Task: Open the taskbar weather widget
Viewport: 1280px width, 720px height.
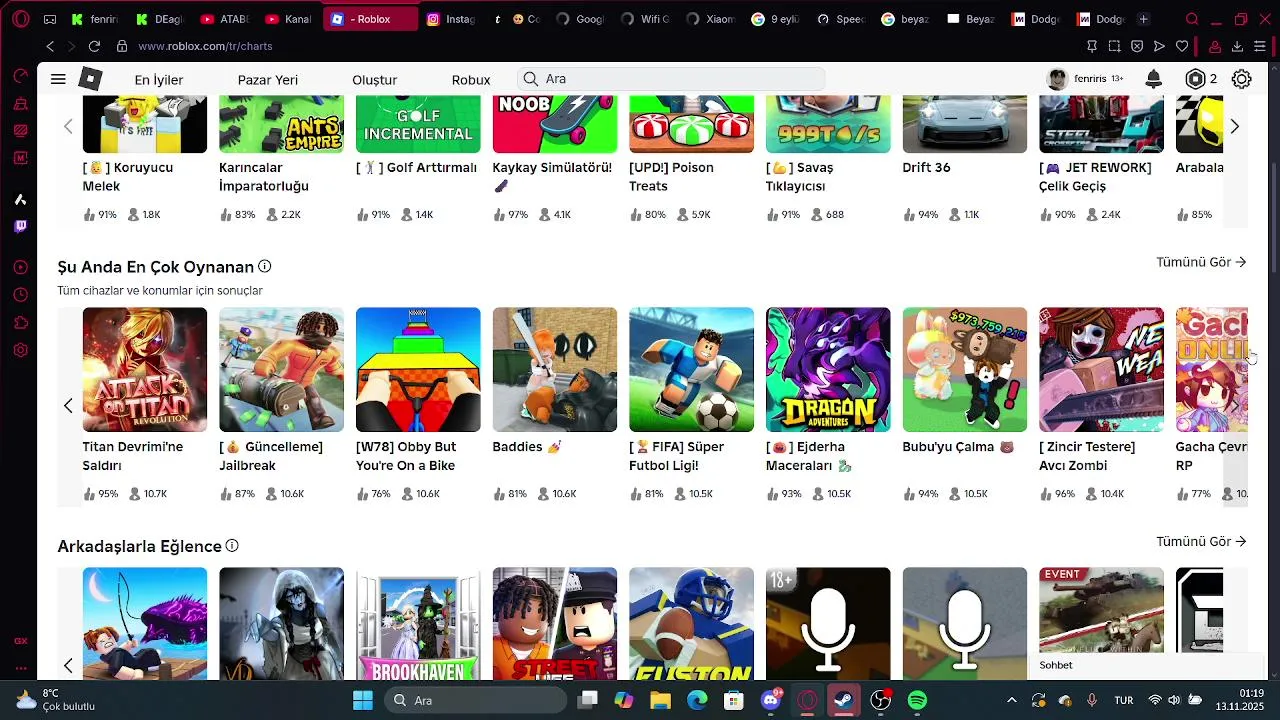Action: 55,700
